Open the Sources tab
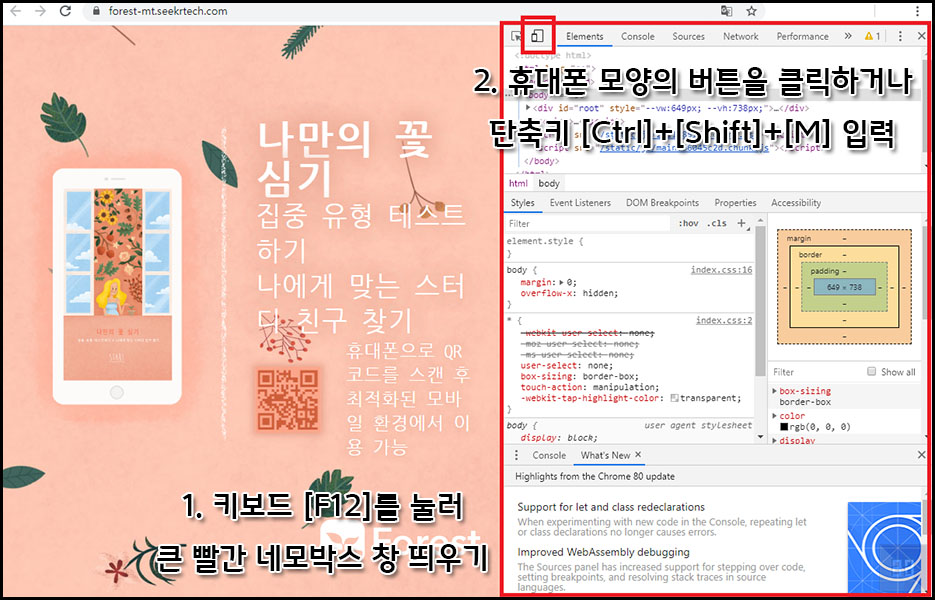The image size is (935, 600). click(688, 36)
